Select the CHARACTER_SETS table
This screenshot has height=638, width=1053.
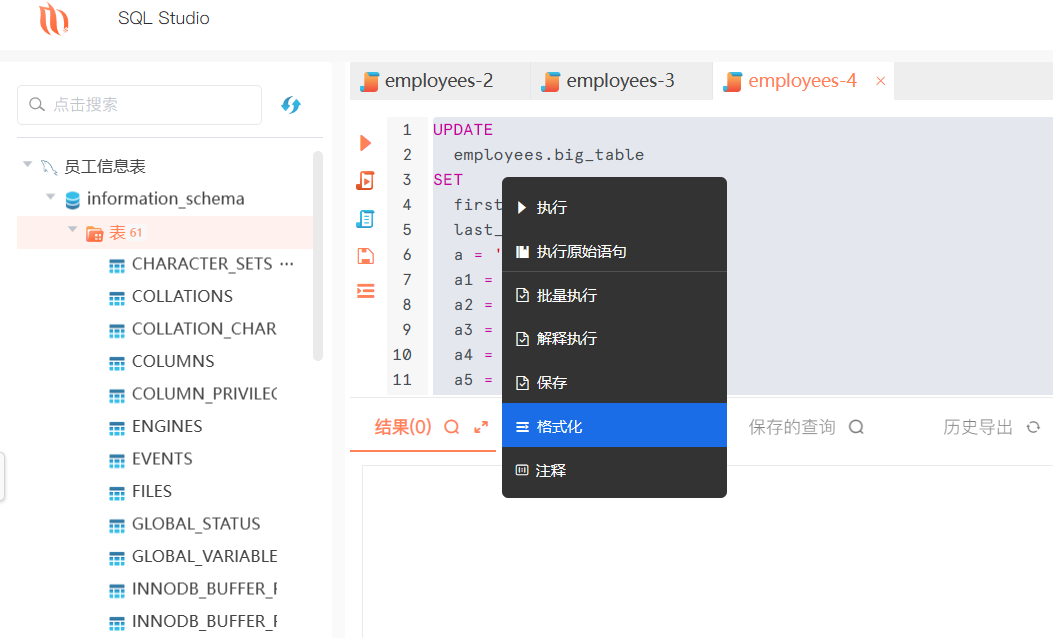click(202, 264)
